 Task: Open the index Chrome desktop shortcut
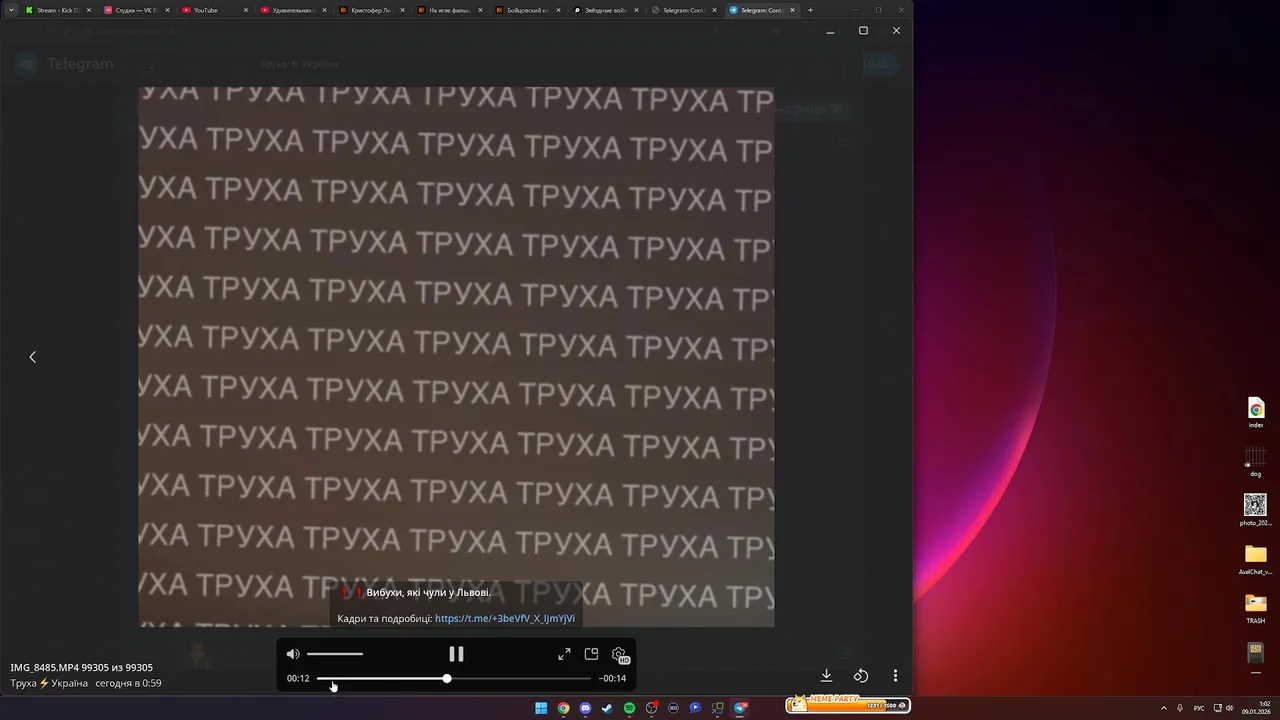1256,412
